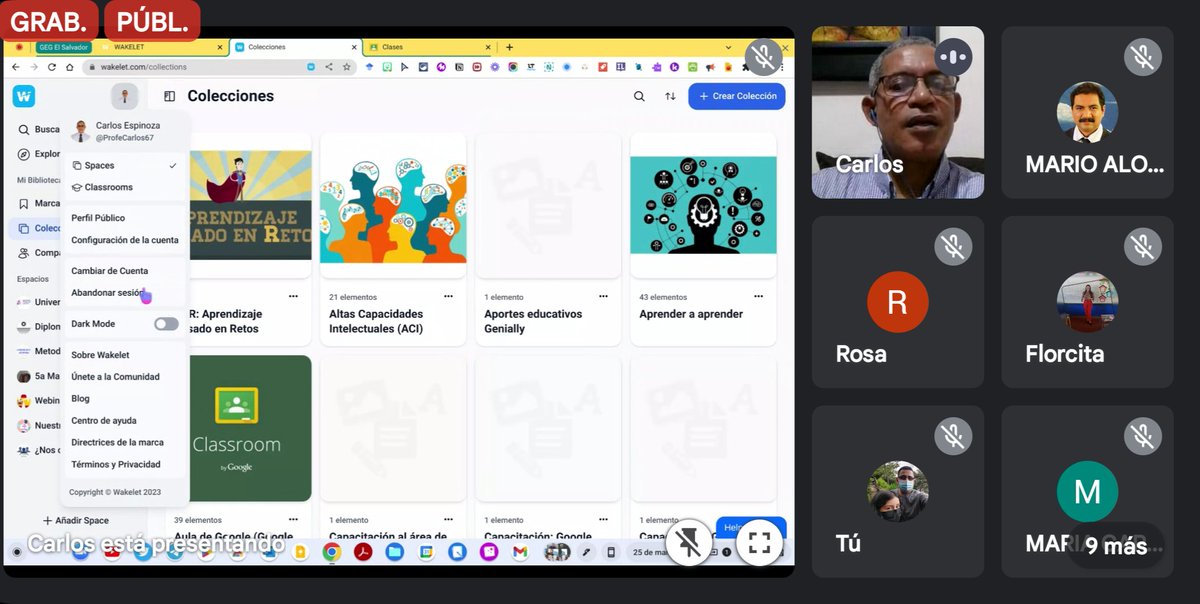Open Configuración de la cuenta
The image size is (1200, 604).
[x=125, y=240]
